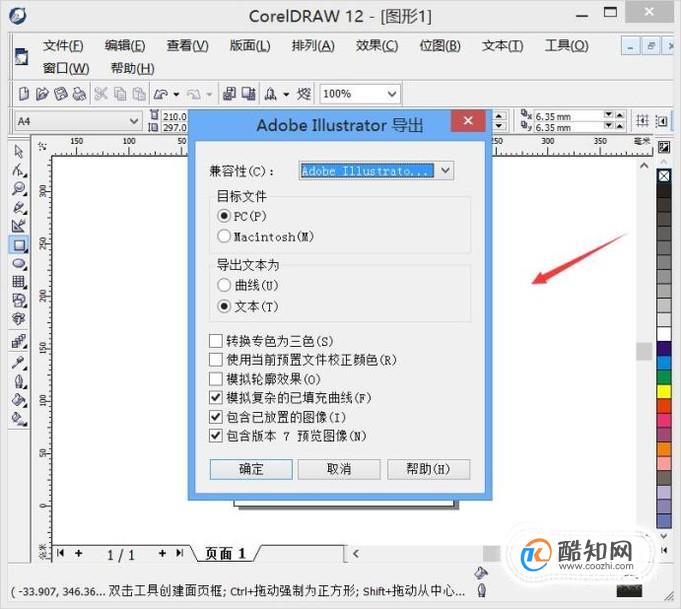Select the Interactive Fill tool
Image resolution: width=681 pixels, height=609 pixels.
[19, 418]
